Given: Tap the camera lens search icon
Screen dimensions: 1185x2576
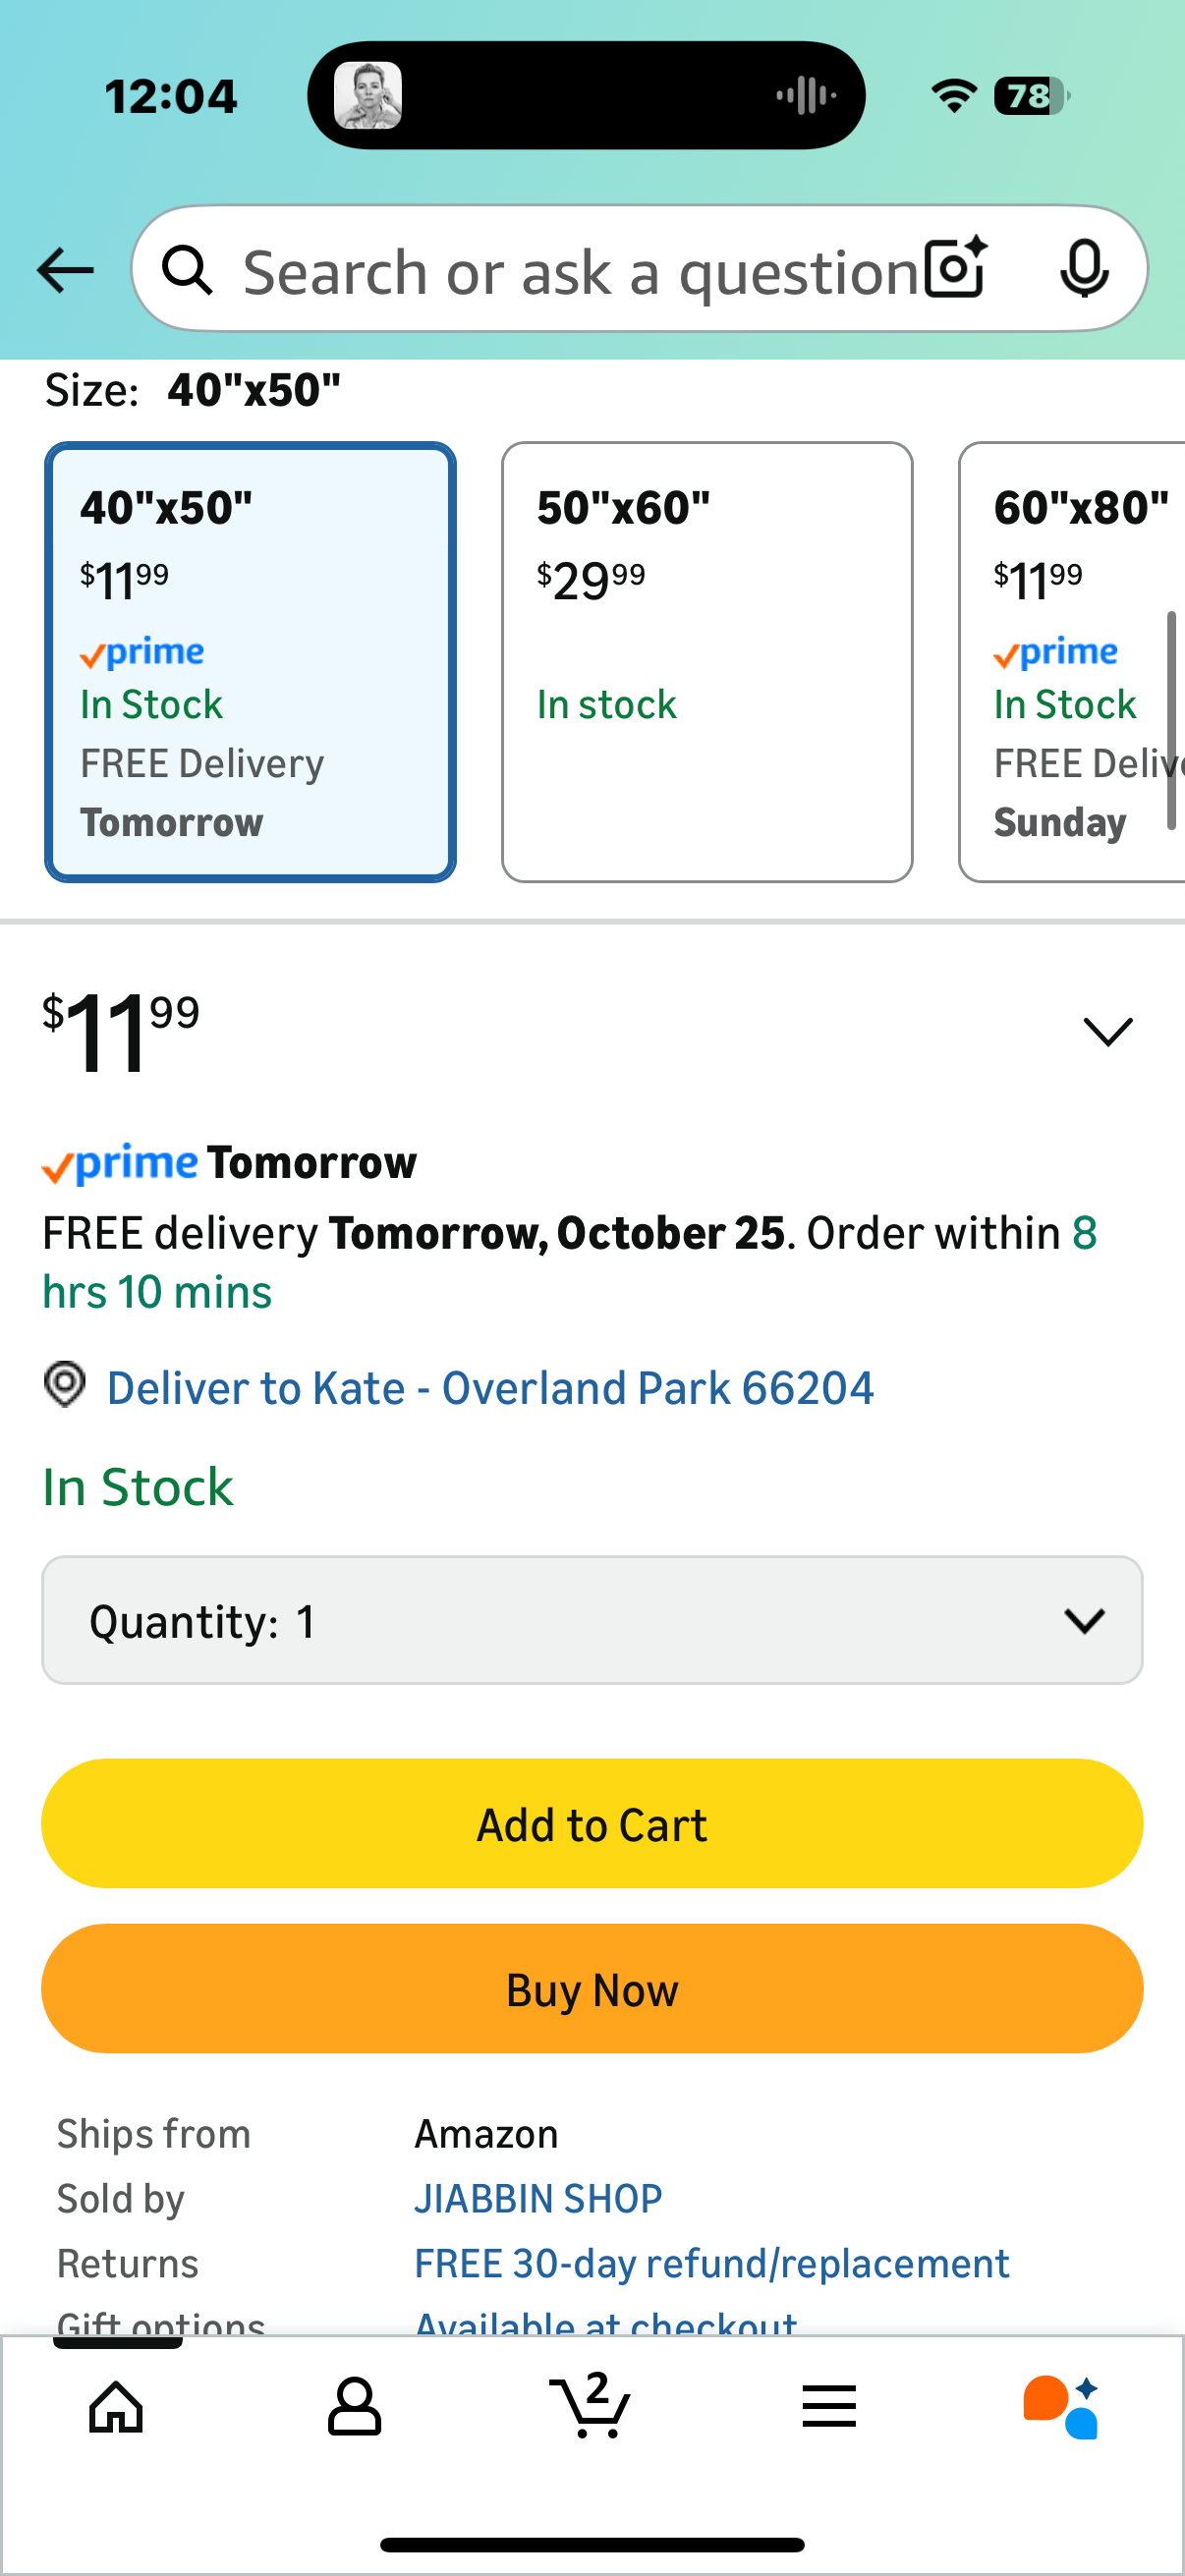Looking at the screenshot, I should pyautogui.click(x=955, y=268).
